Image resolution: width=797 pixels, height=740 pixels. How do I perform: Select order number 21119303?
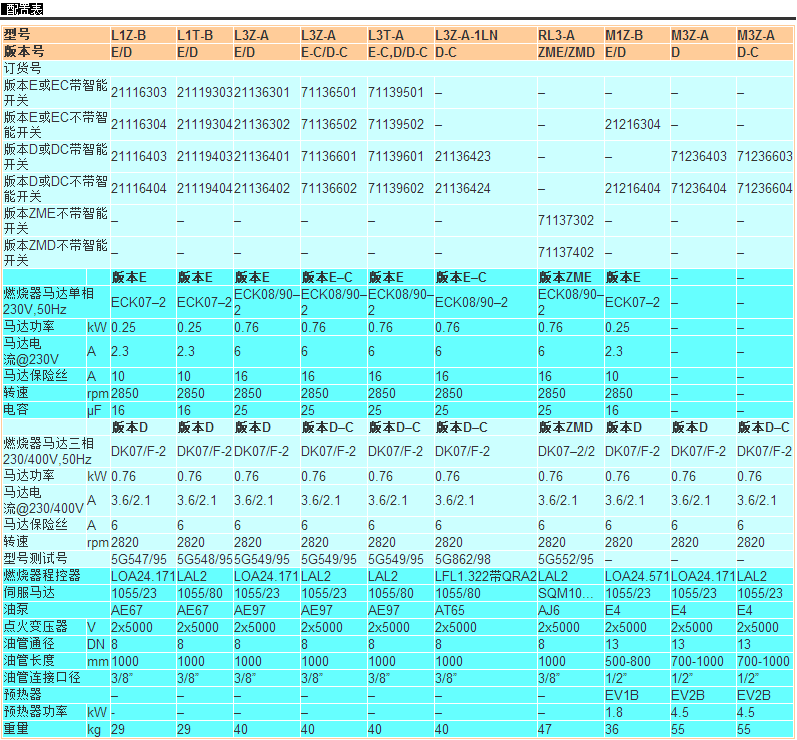pyautogui.click(x=205, y=92)
